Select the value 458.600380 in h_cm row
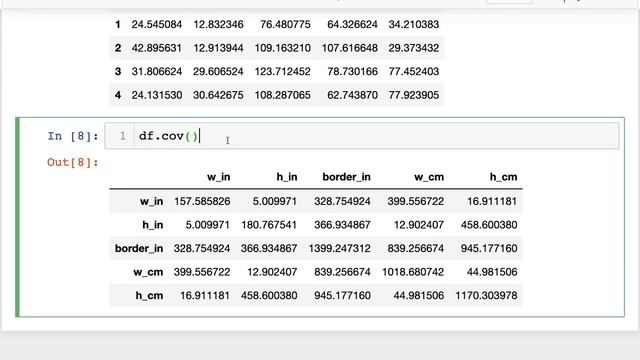 (269, 296)
